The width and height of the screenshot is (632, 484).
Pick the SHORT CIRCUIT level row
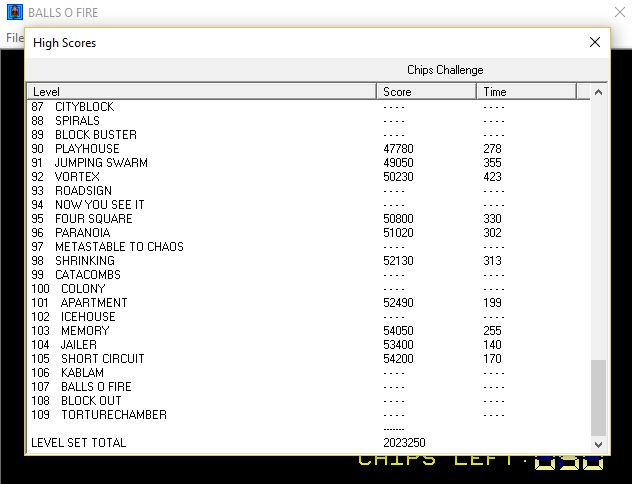tap(102, 359)
